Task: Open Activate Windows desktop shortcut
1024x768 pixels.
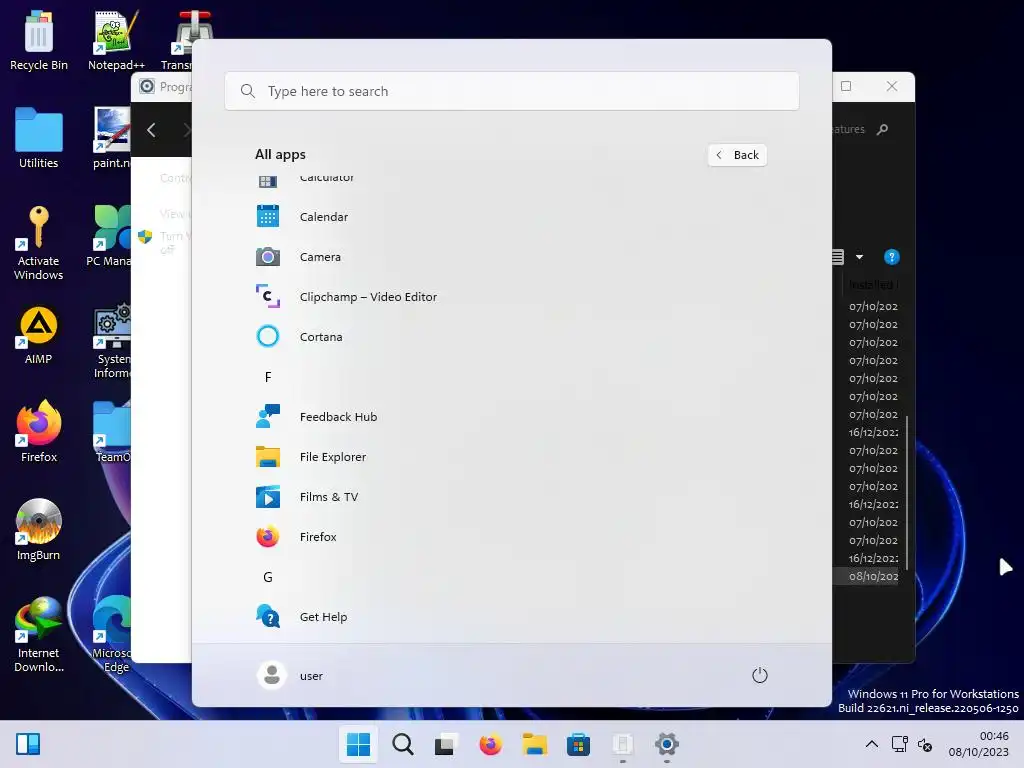Action: click(39, 243)
